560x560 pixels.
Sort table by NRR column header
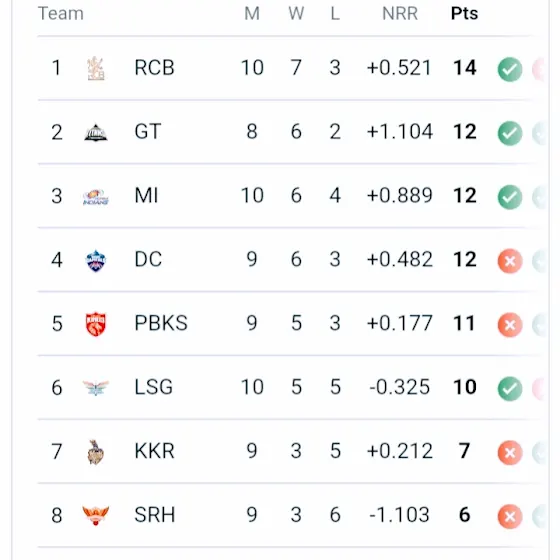[x=400, y=14]
